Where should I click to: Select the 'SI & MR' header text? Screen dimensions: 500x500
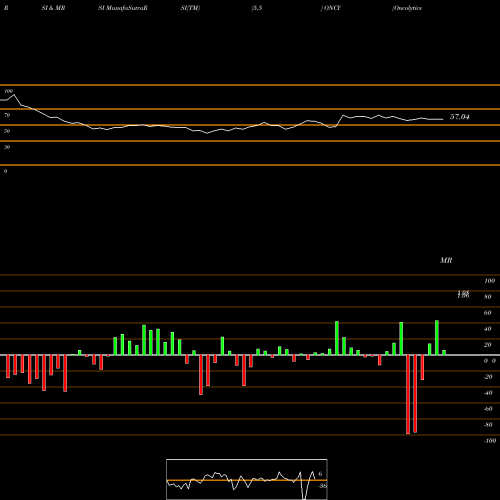click(53, 8)
